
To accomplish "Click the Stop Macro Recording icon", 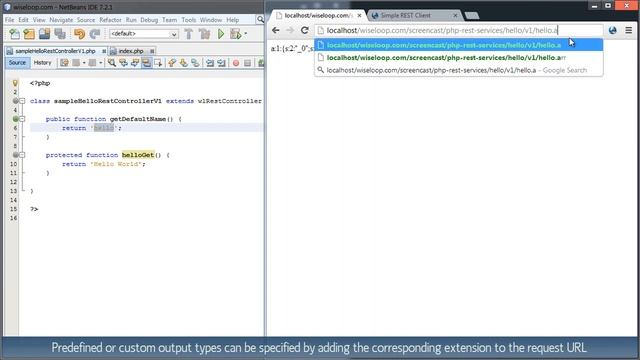I will [x=247, y=63].
